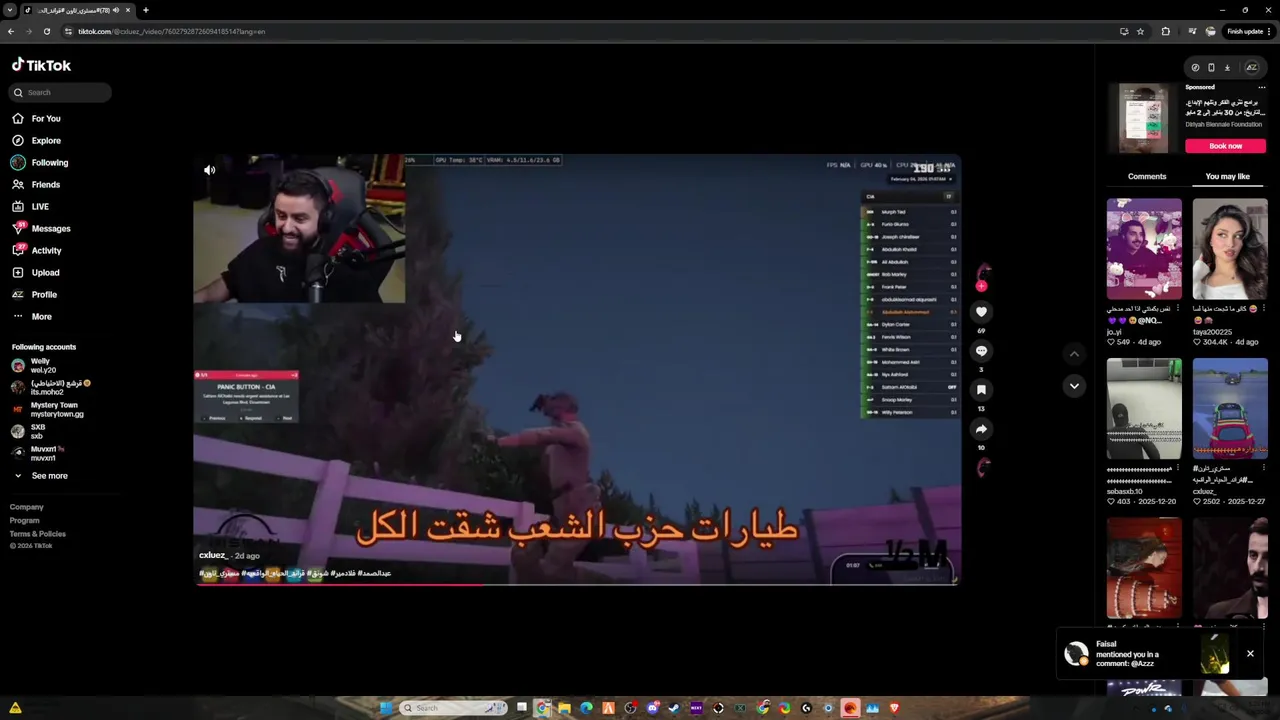Open the Windows Start menu
The height and width of the screenshot is (720, 1280).
(x=385, y=708)
